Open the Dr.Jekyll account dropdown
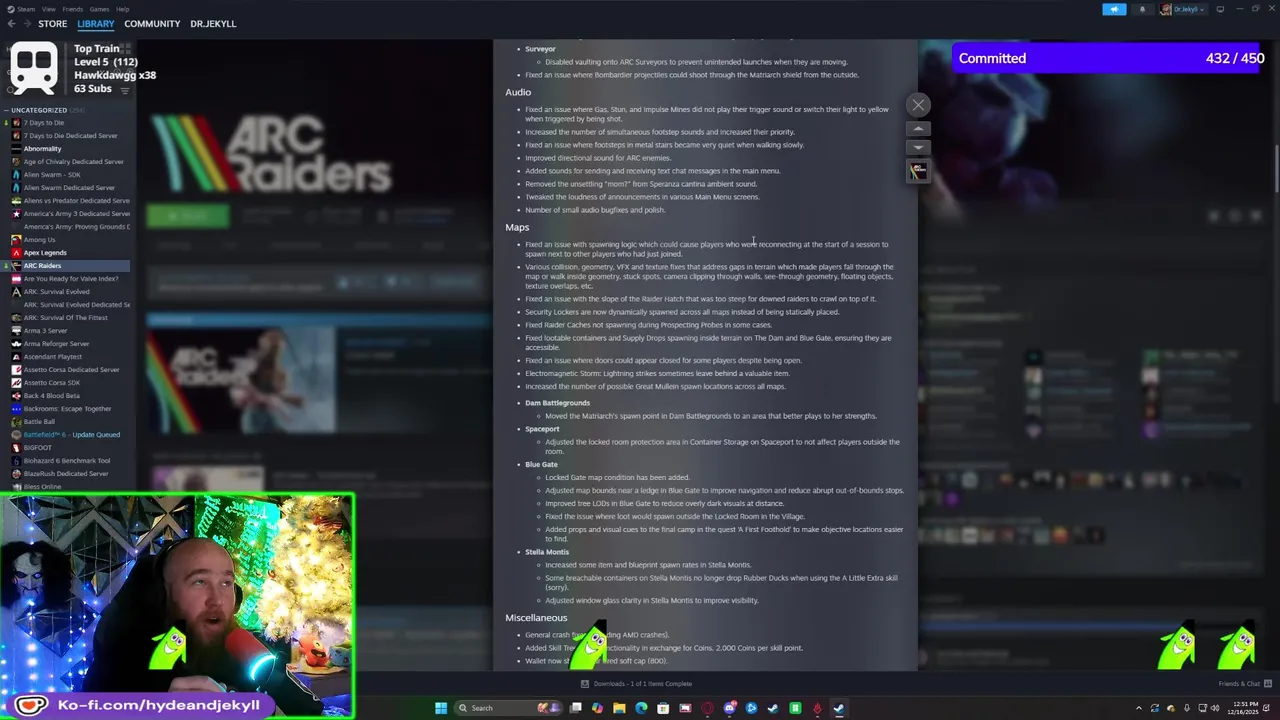The image size is (1280, 720). (x=1185, y=9)
